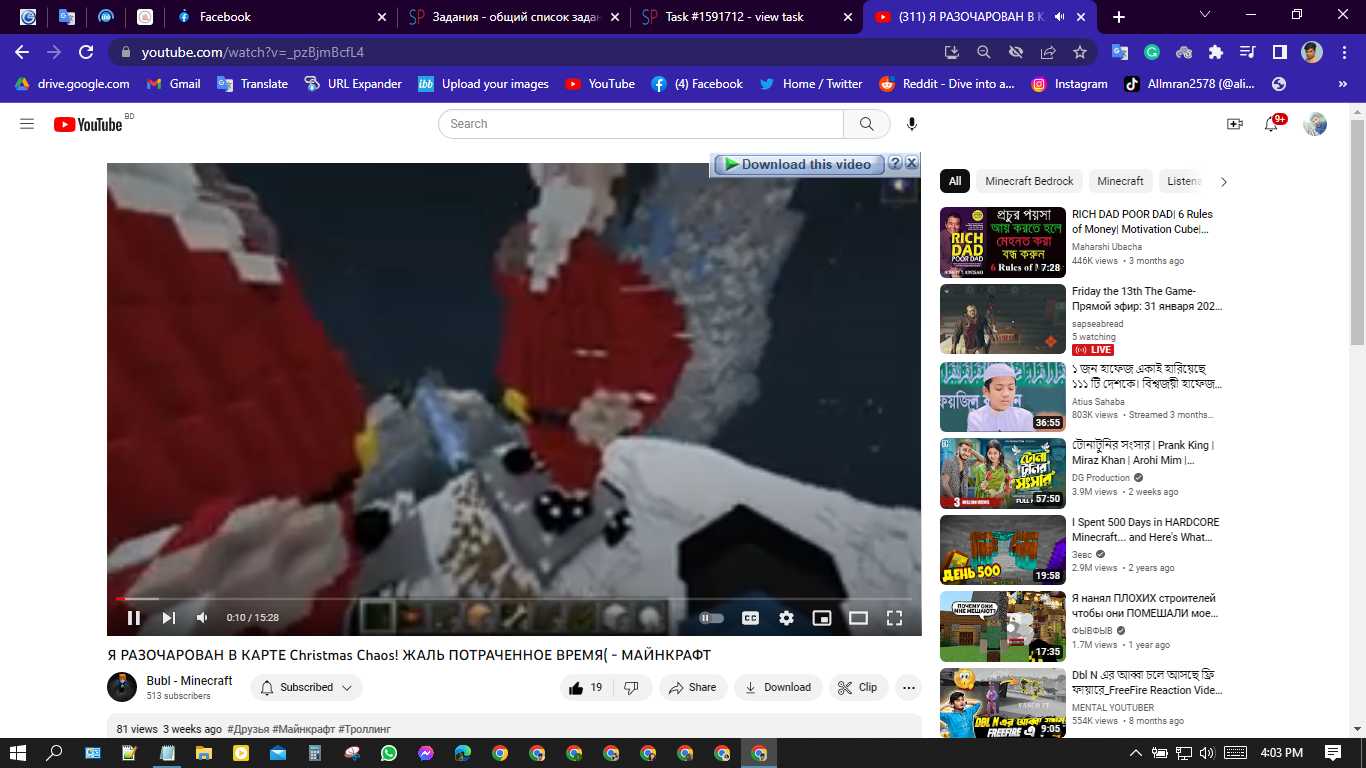The image size is (1366, 768).
Task: Click the address bar URL
Action: coord(252,52)
